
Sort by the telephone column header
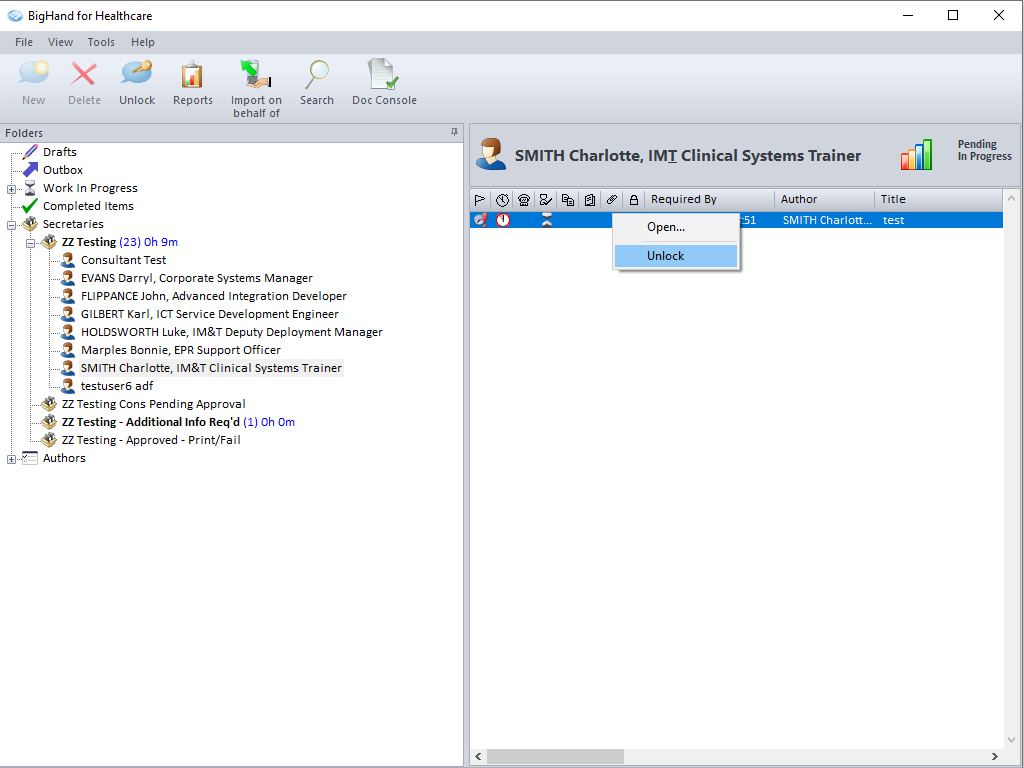pos(524,200)
